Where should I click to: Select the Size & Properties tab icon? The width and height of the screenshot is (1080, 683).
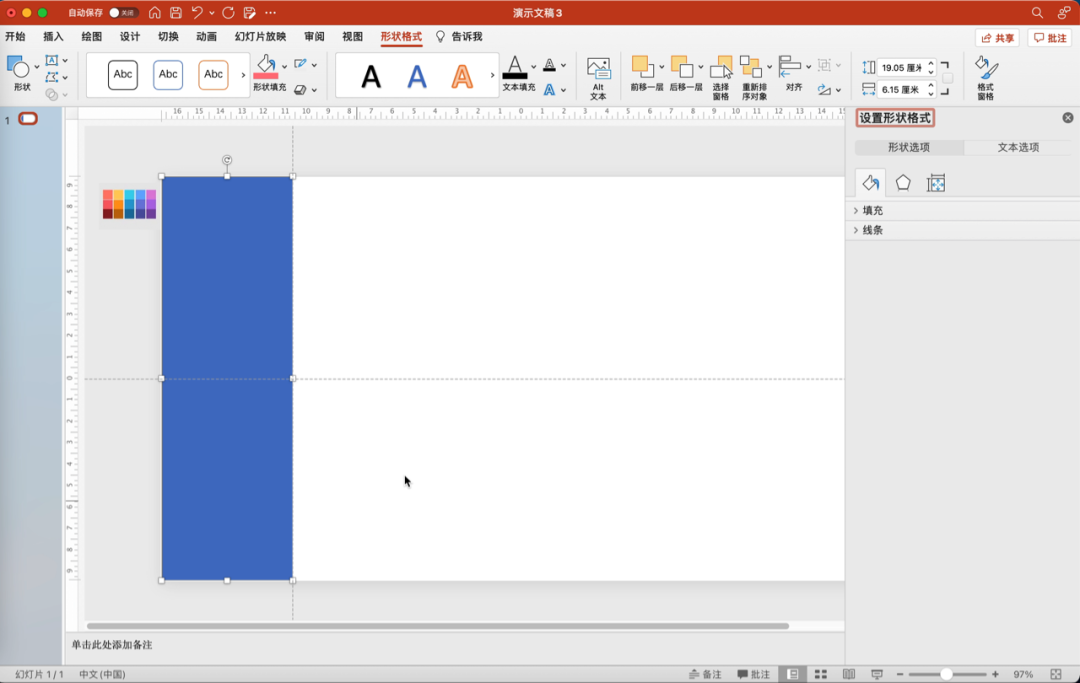coord(936,182)
